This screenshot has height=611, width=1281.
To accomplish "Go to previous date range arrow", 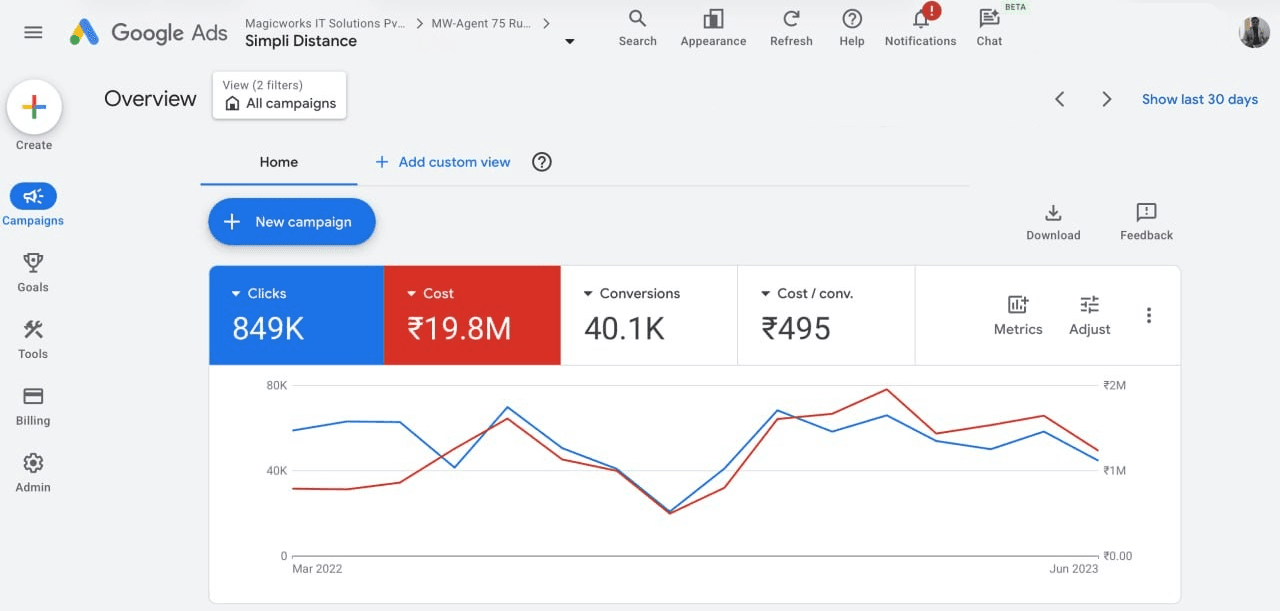I will tap(1060, 99).
